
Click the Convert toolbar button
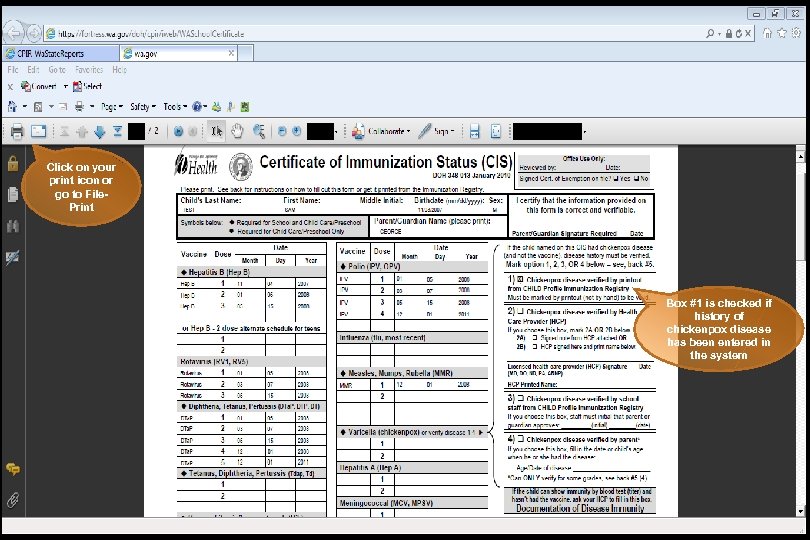click(x=39, y=87)
